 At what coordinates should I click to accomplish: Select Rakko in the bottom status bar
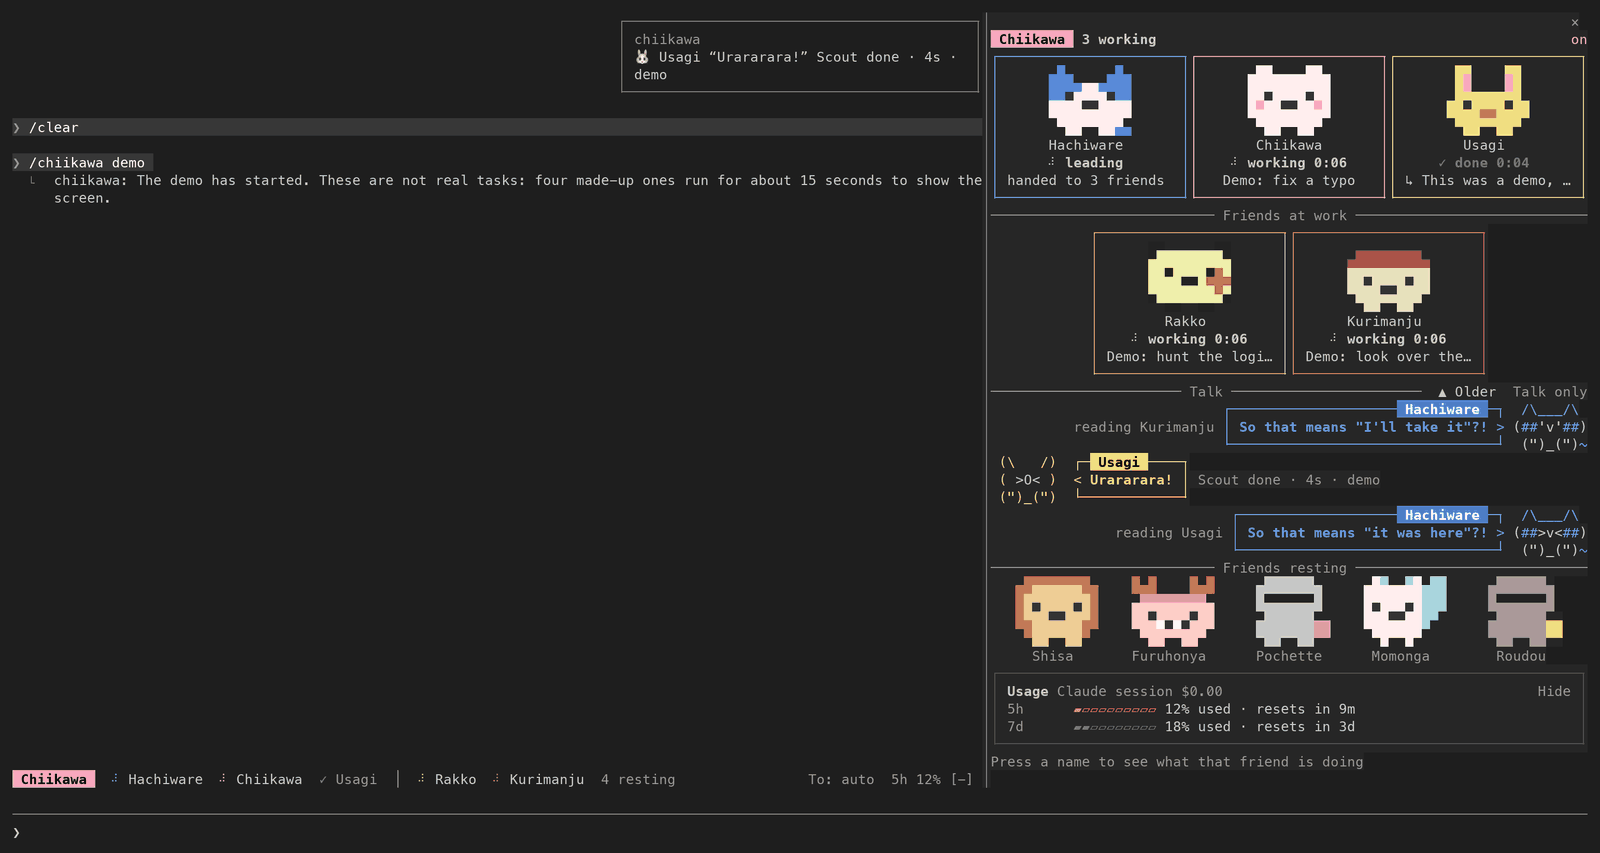coord(446,779)
